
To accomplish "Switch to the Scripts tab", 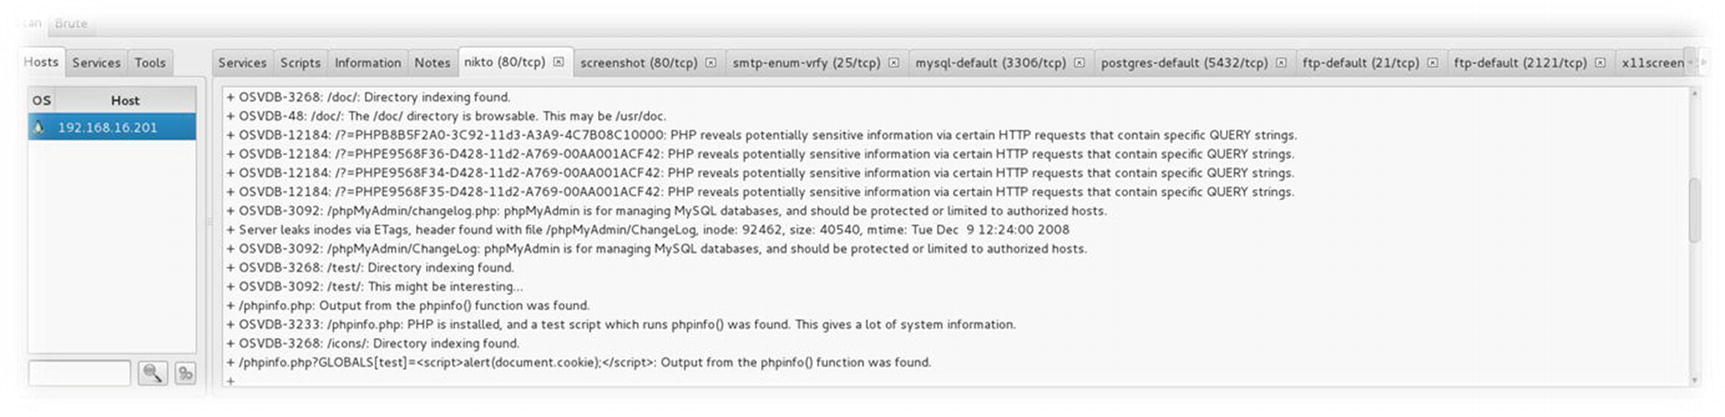I will tap(300, 62).
